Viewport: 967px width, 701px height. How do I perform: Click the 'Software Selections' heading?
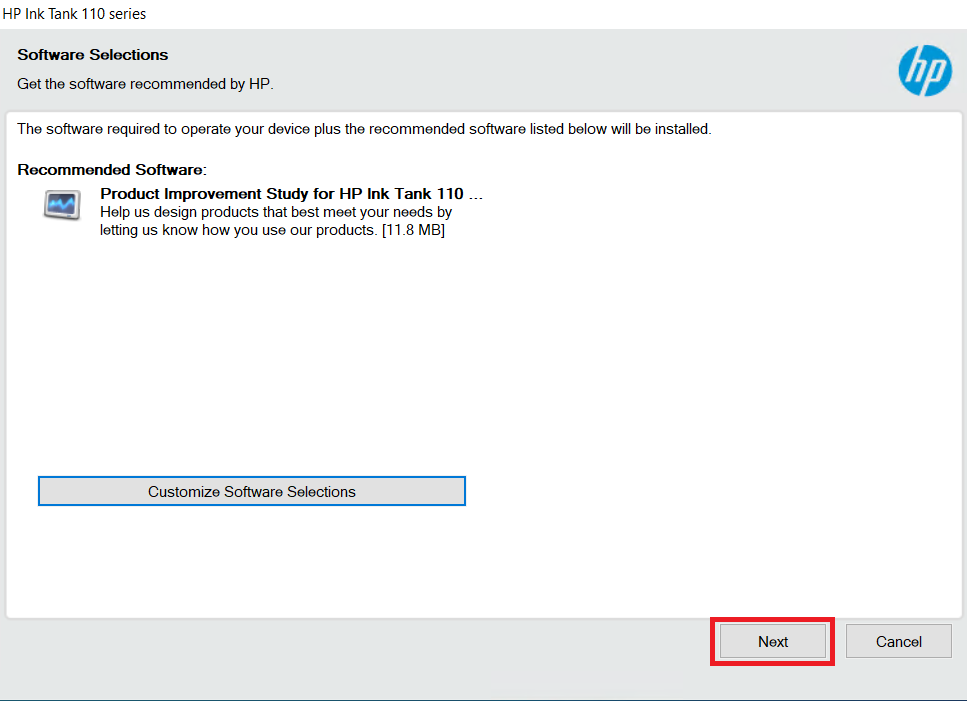pyautogui.click(x=93, y=55)
